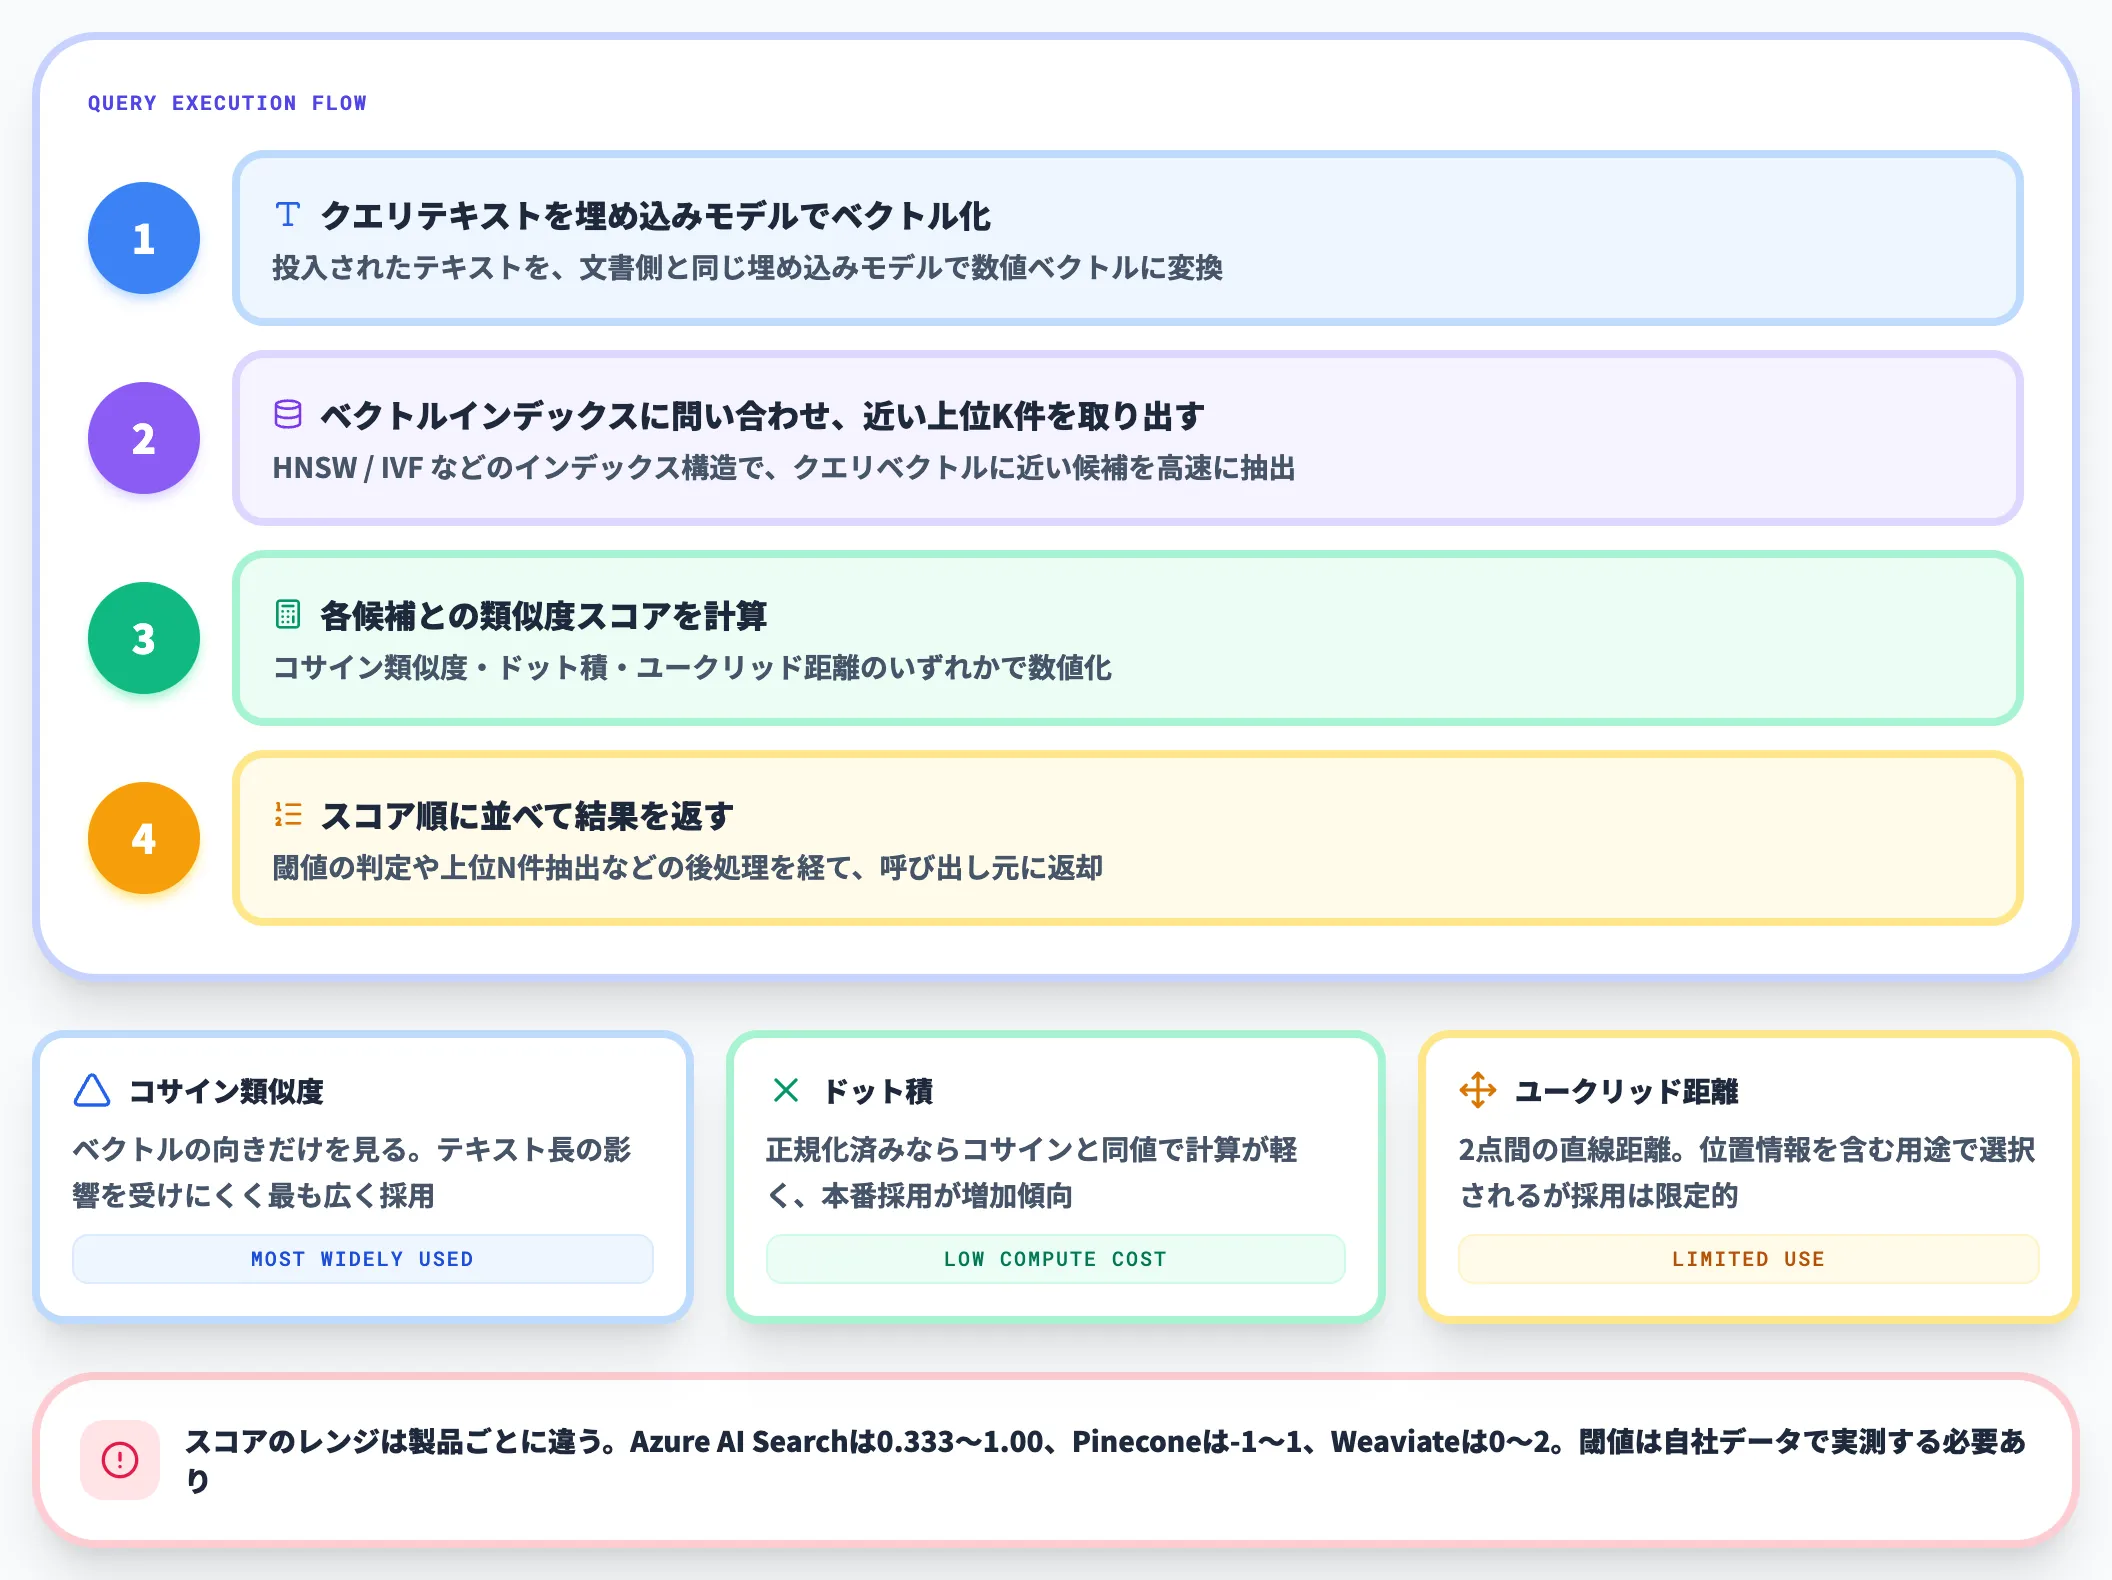Click the コサイン類似度 card title
The height and width of the screenshot is (1580, 2112).
[227, 1091]
